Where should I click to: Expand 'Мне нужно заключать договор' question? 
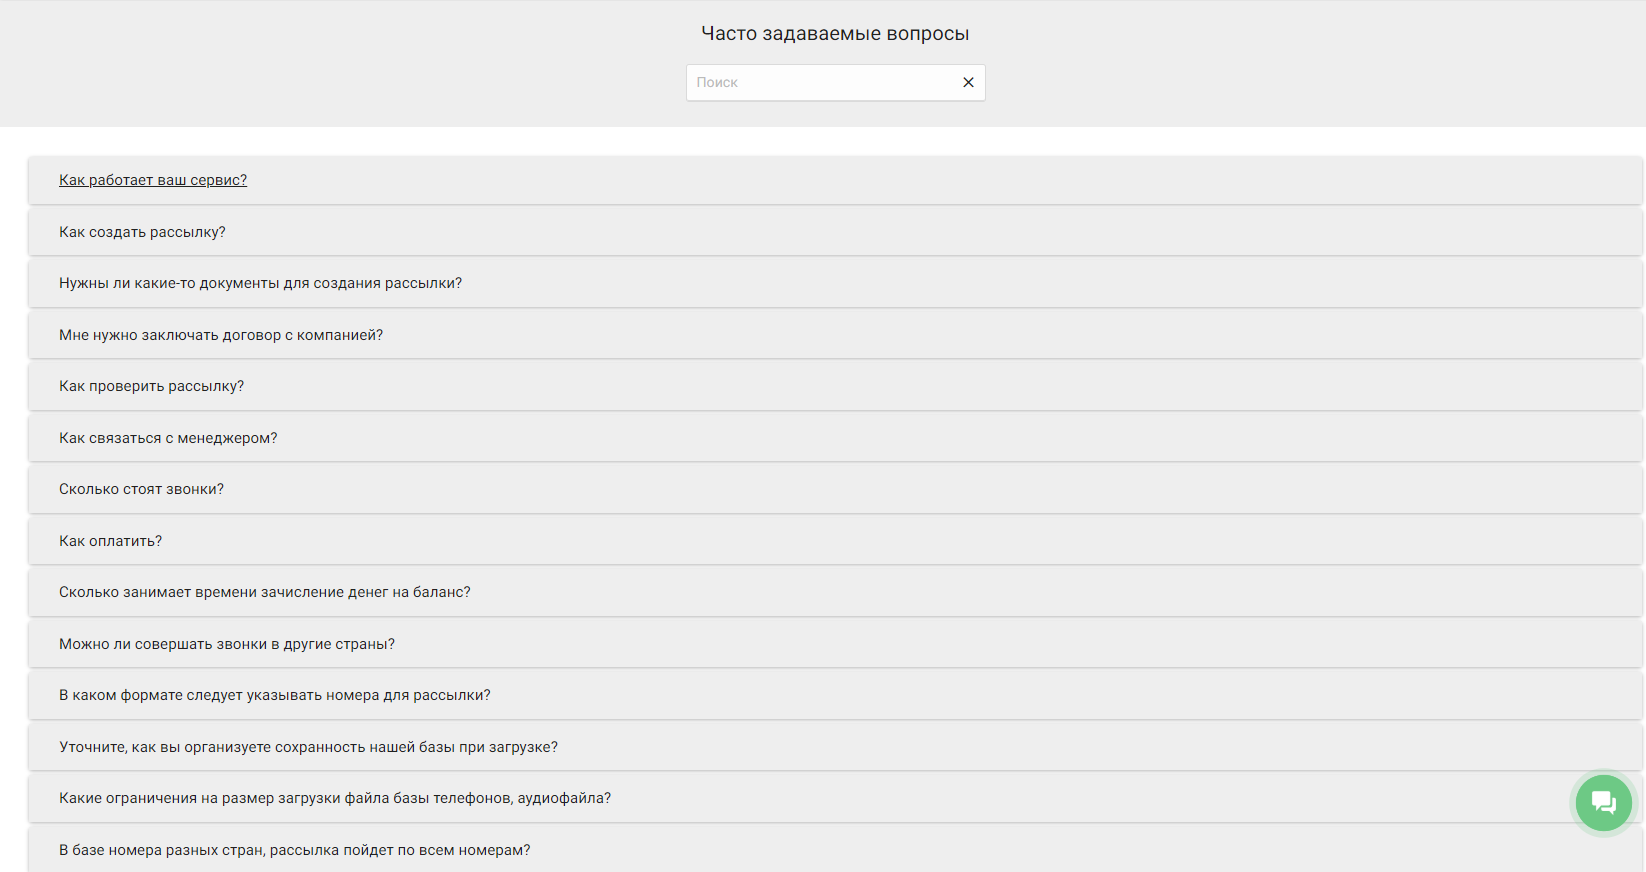[x=221, y=335]
